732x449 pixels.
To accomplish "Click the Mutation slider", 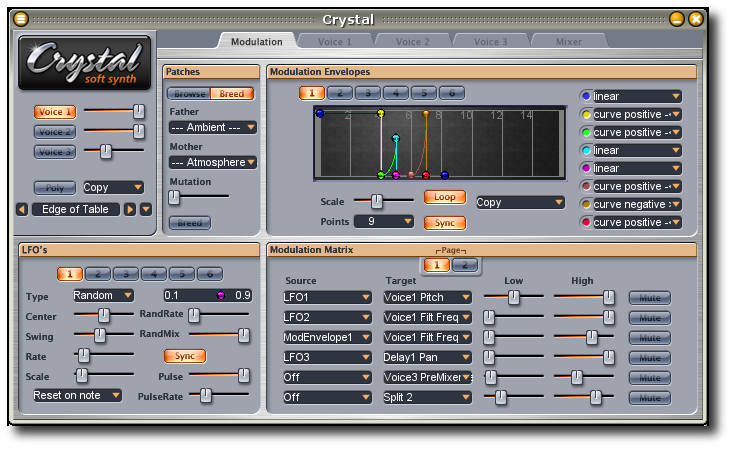I will click(198, 198).
